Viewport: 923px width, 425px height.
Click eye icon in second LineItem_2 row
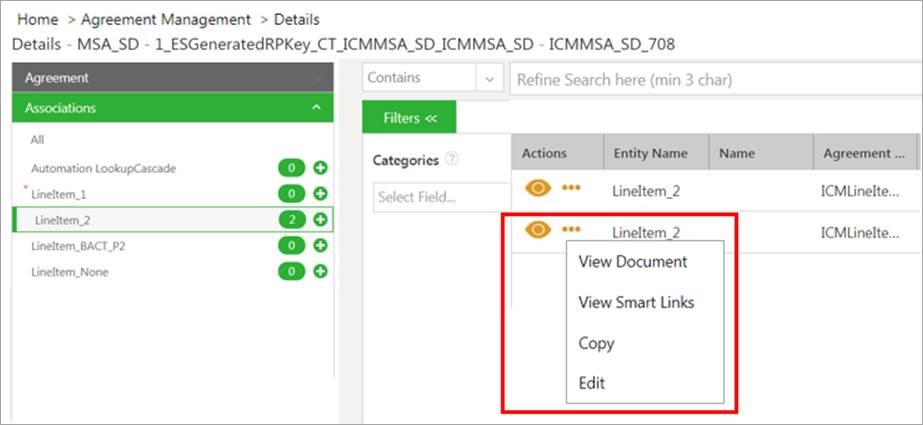pyautogui.click(x=538, y=230)
